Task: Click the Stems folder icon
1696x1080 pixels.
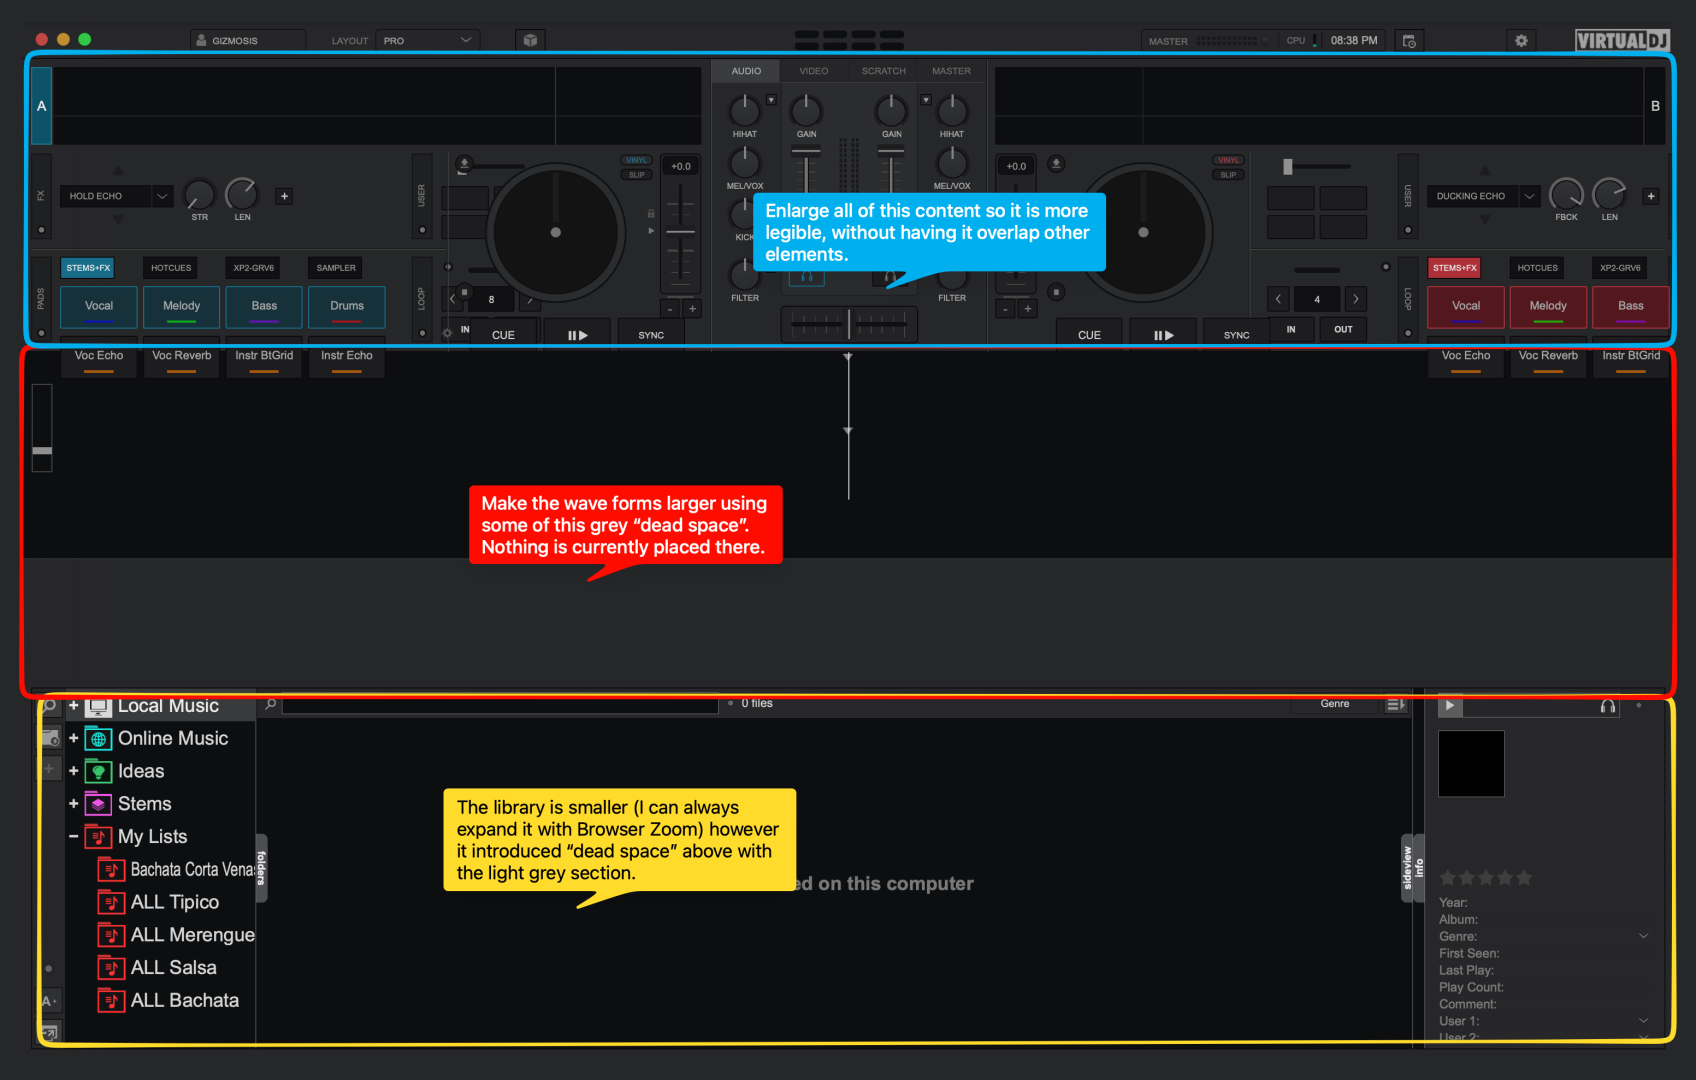Action: click(98, 804)
